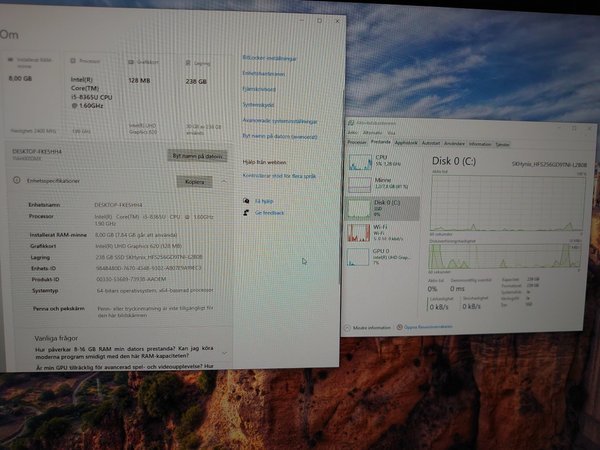
Task: Switch to the Processer tab
Action: (x=356, y=143)
